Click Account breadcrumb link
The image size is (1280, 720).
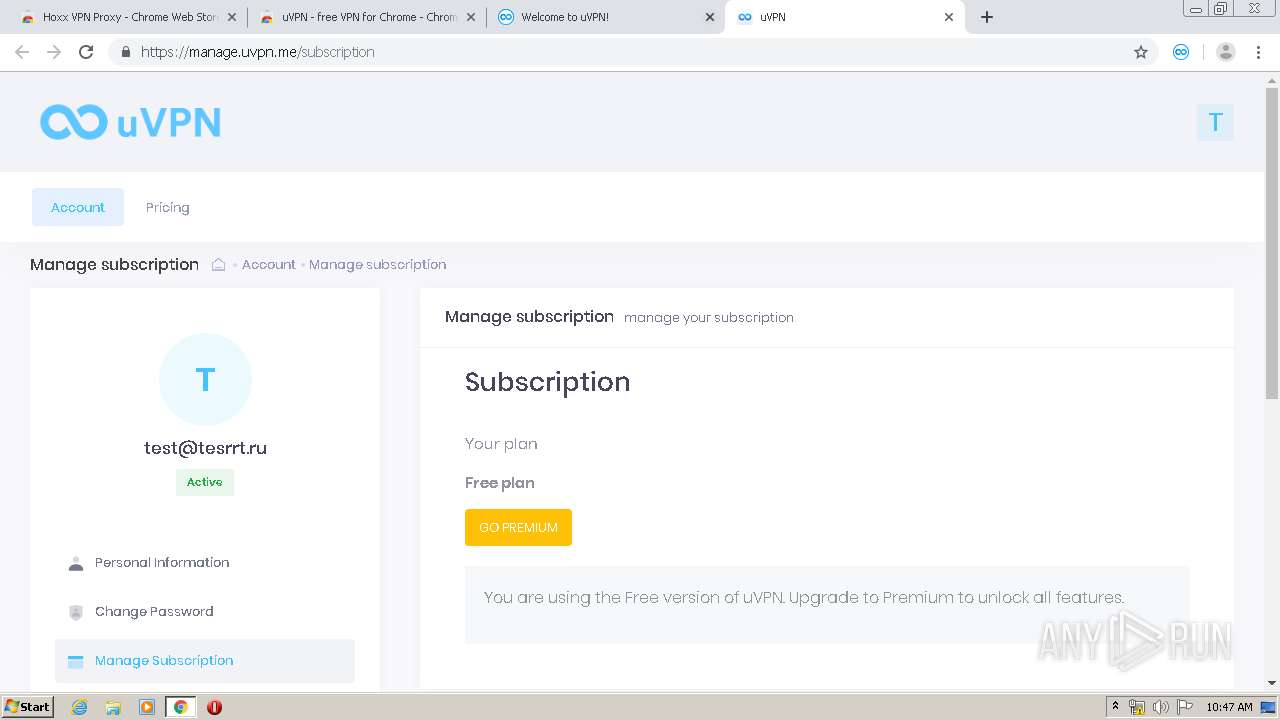click(269, 264)
